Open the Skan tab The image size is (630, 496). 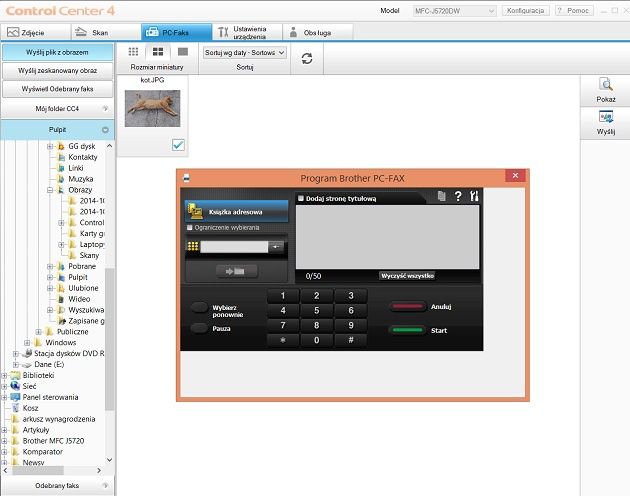[106, 32]
